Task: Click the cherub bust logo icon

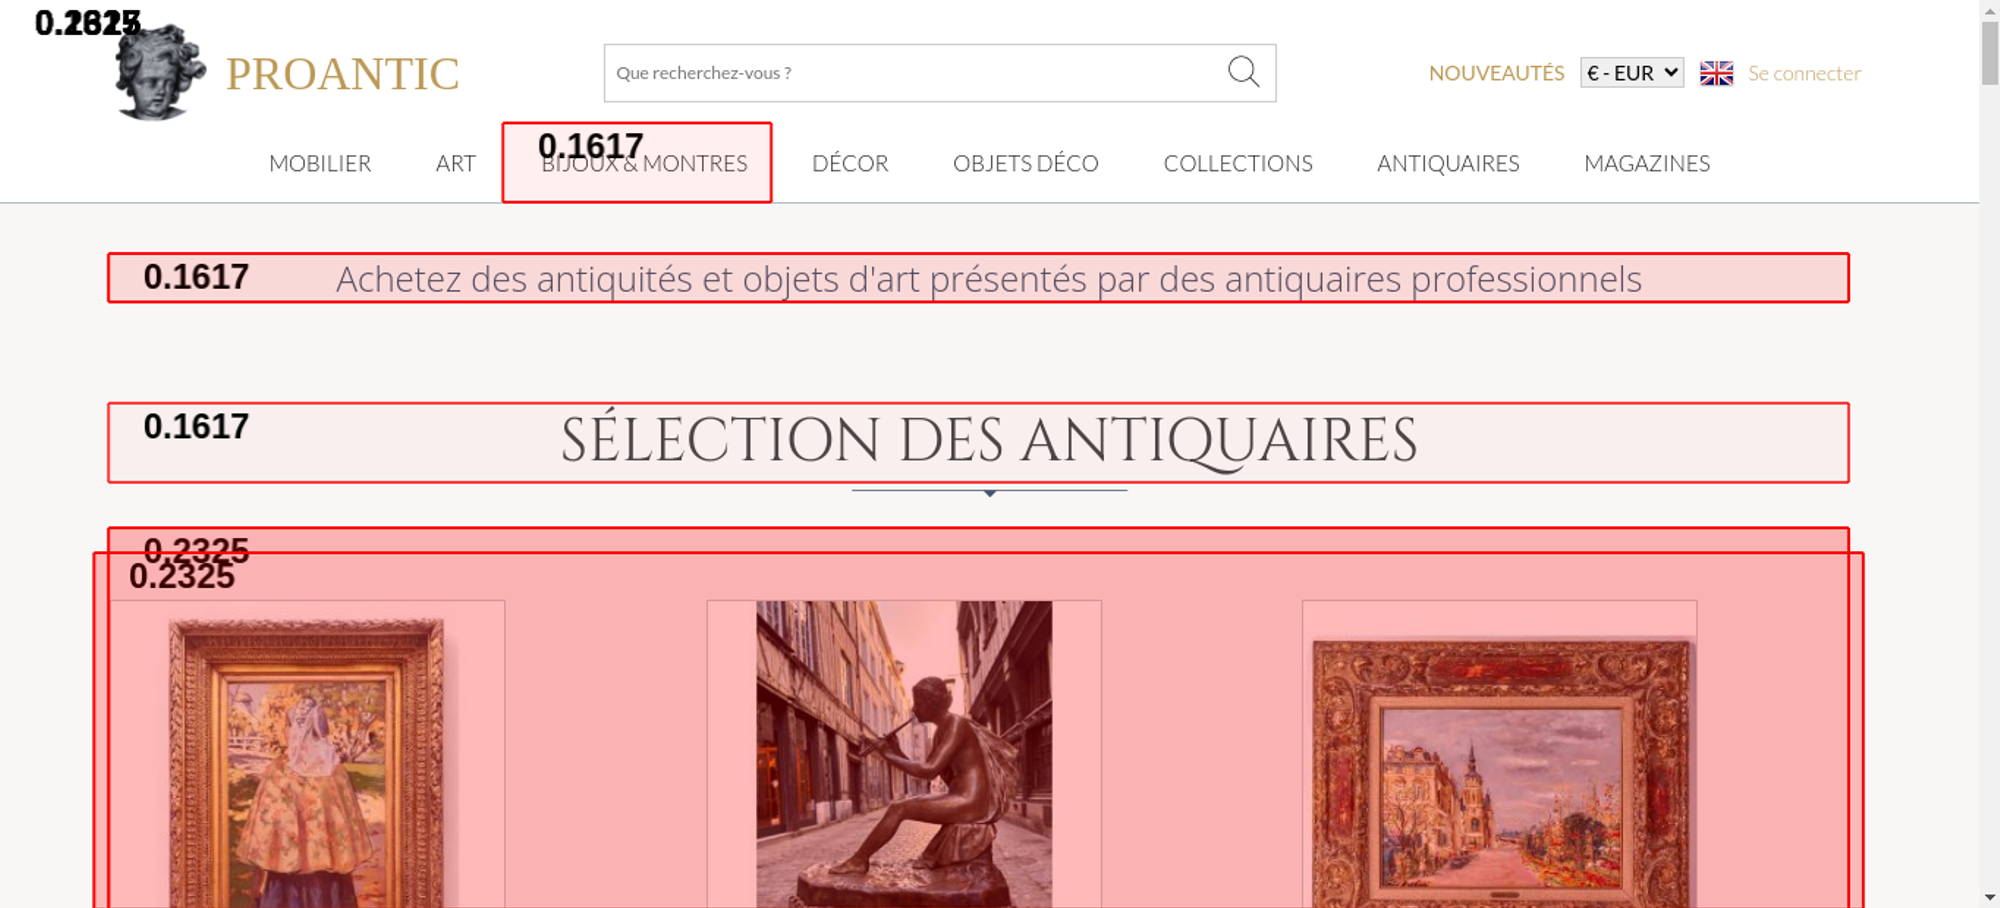Action: (158, 74)
